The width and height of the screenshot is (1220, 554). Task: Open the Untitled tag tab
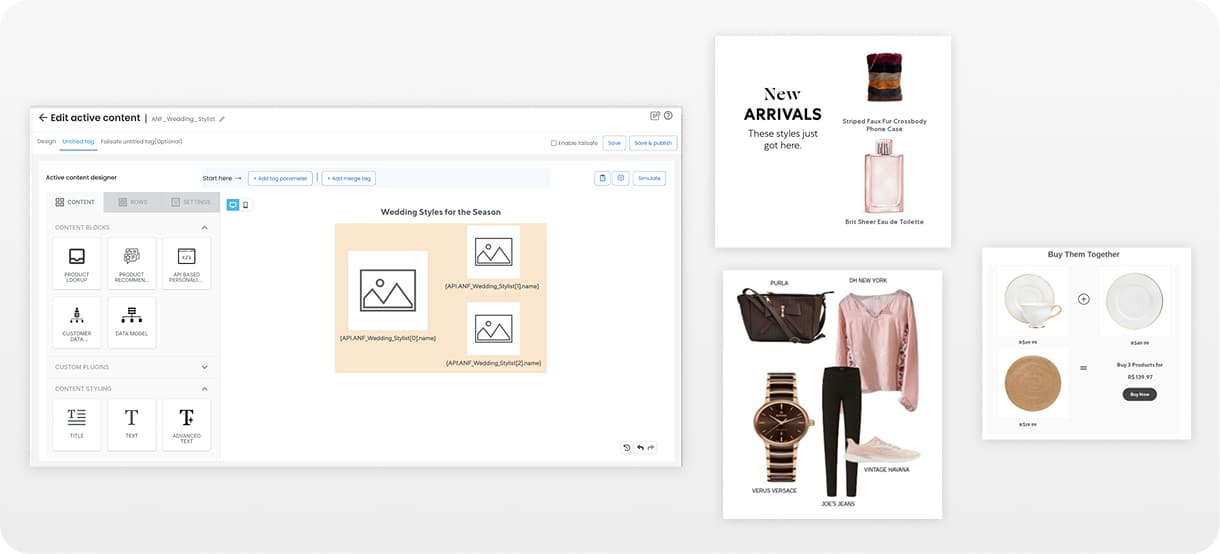(x=78, y=141)
